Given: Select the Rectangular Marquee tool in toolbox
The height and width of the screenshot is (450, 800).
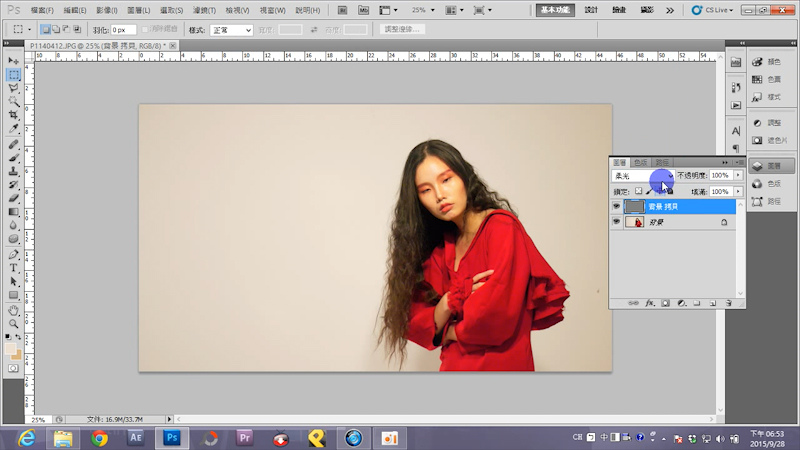Looking at the screenshot, I should [13, 74].
